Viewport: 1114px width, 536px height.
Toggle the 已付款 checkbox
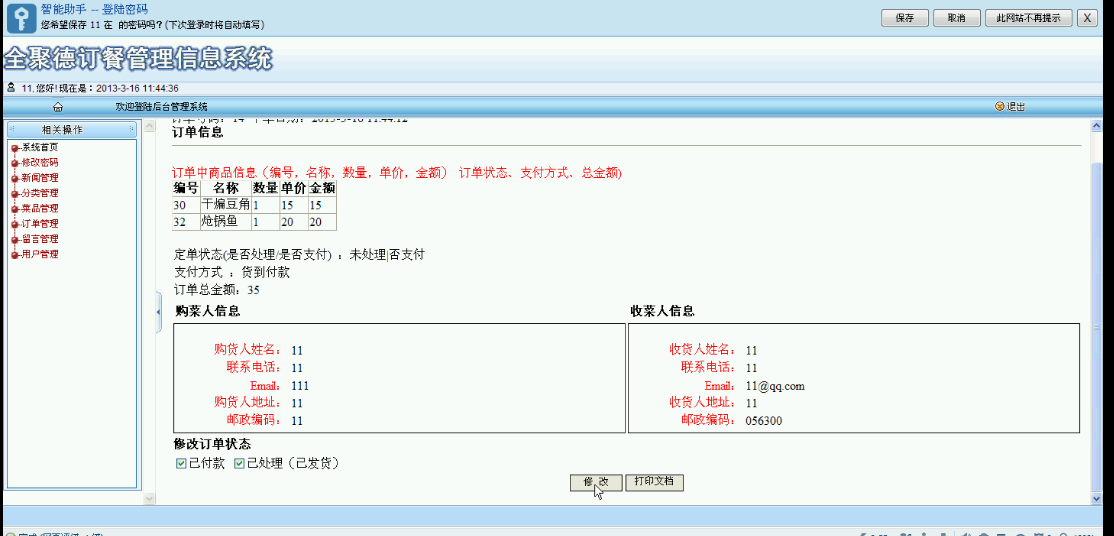[x=181, y=463]
